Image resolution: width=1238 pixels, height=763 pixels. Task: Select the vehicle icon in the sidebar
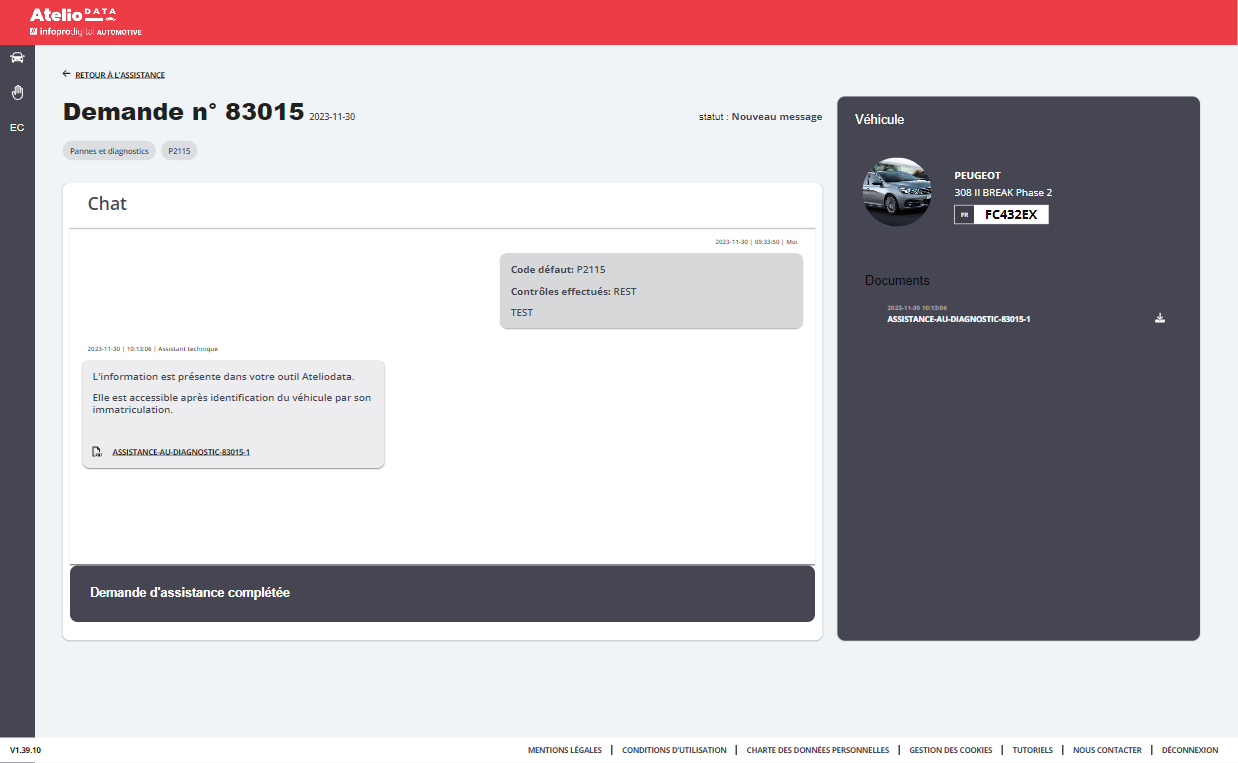coord(17,57)
